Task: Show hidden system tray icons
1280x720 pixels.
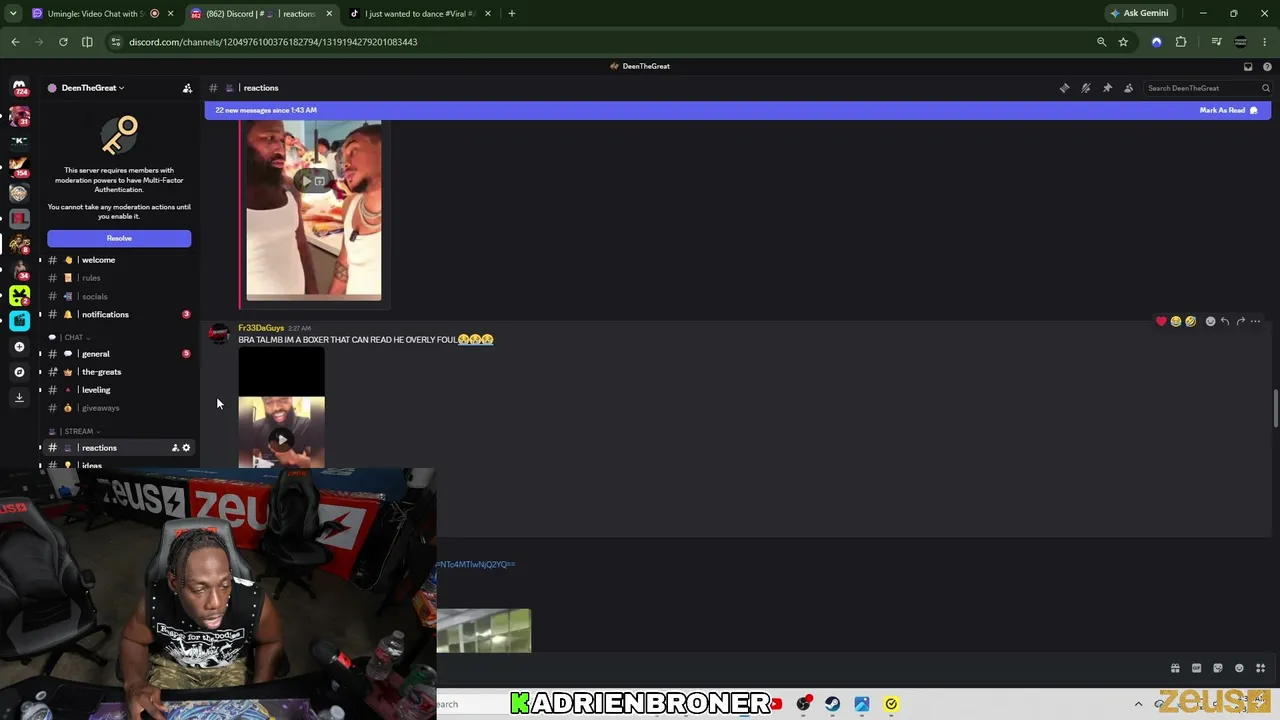Action: click(1138, 704)
